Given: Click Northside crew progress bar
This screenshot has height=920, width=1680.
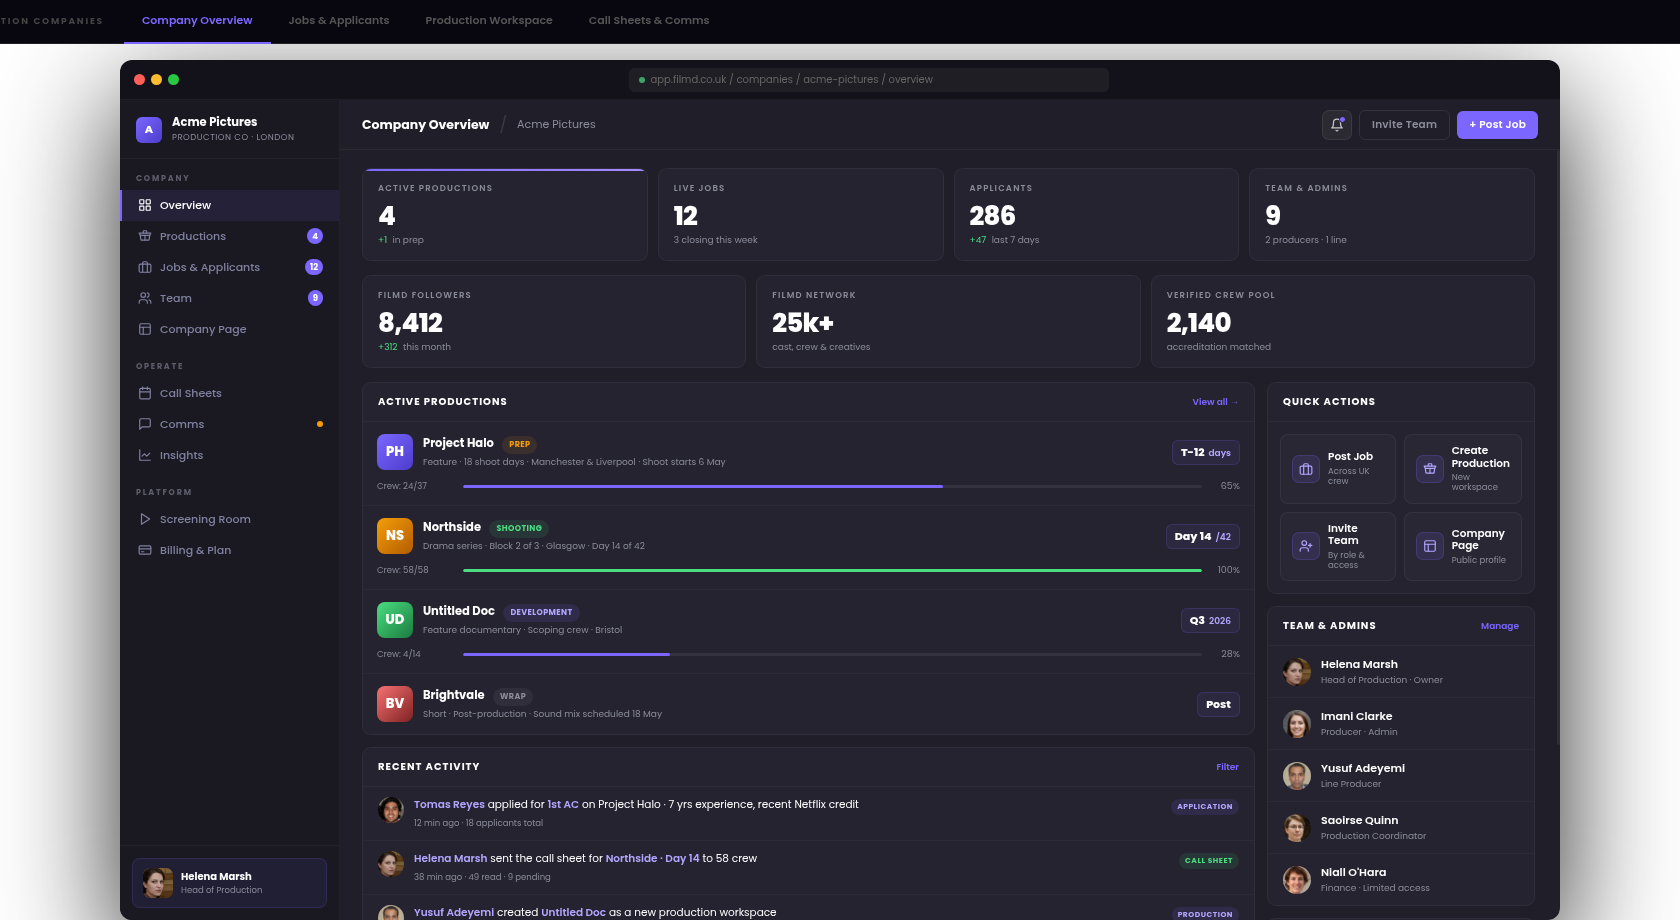Looking at the screenshot, I should [x=832, y=570].
